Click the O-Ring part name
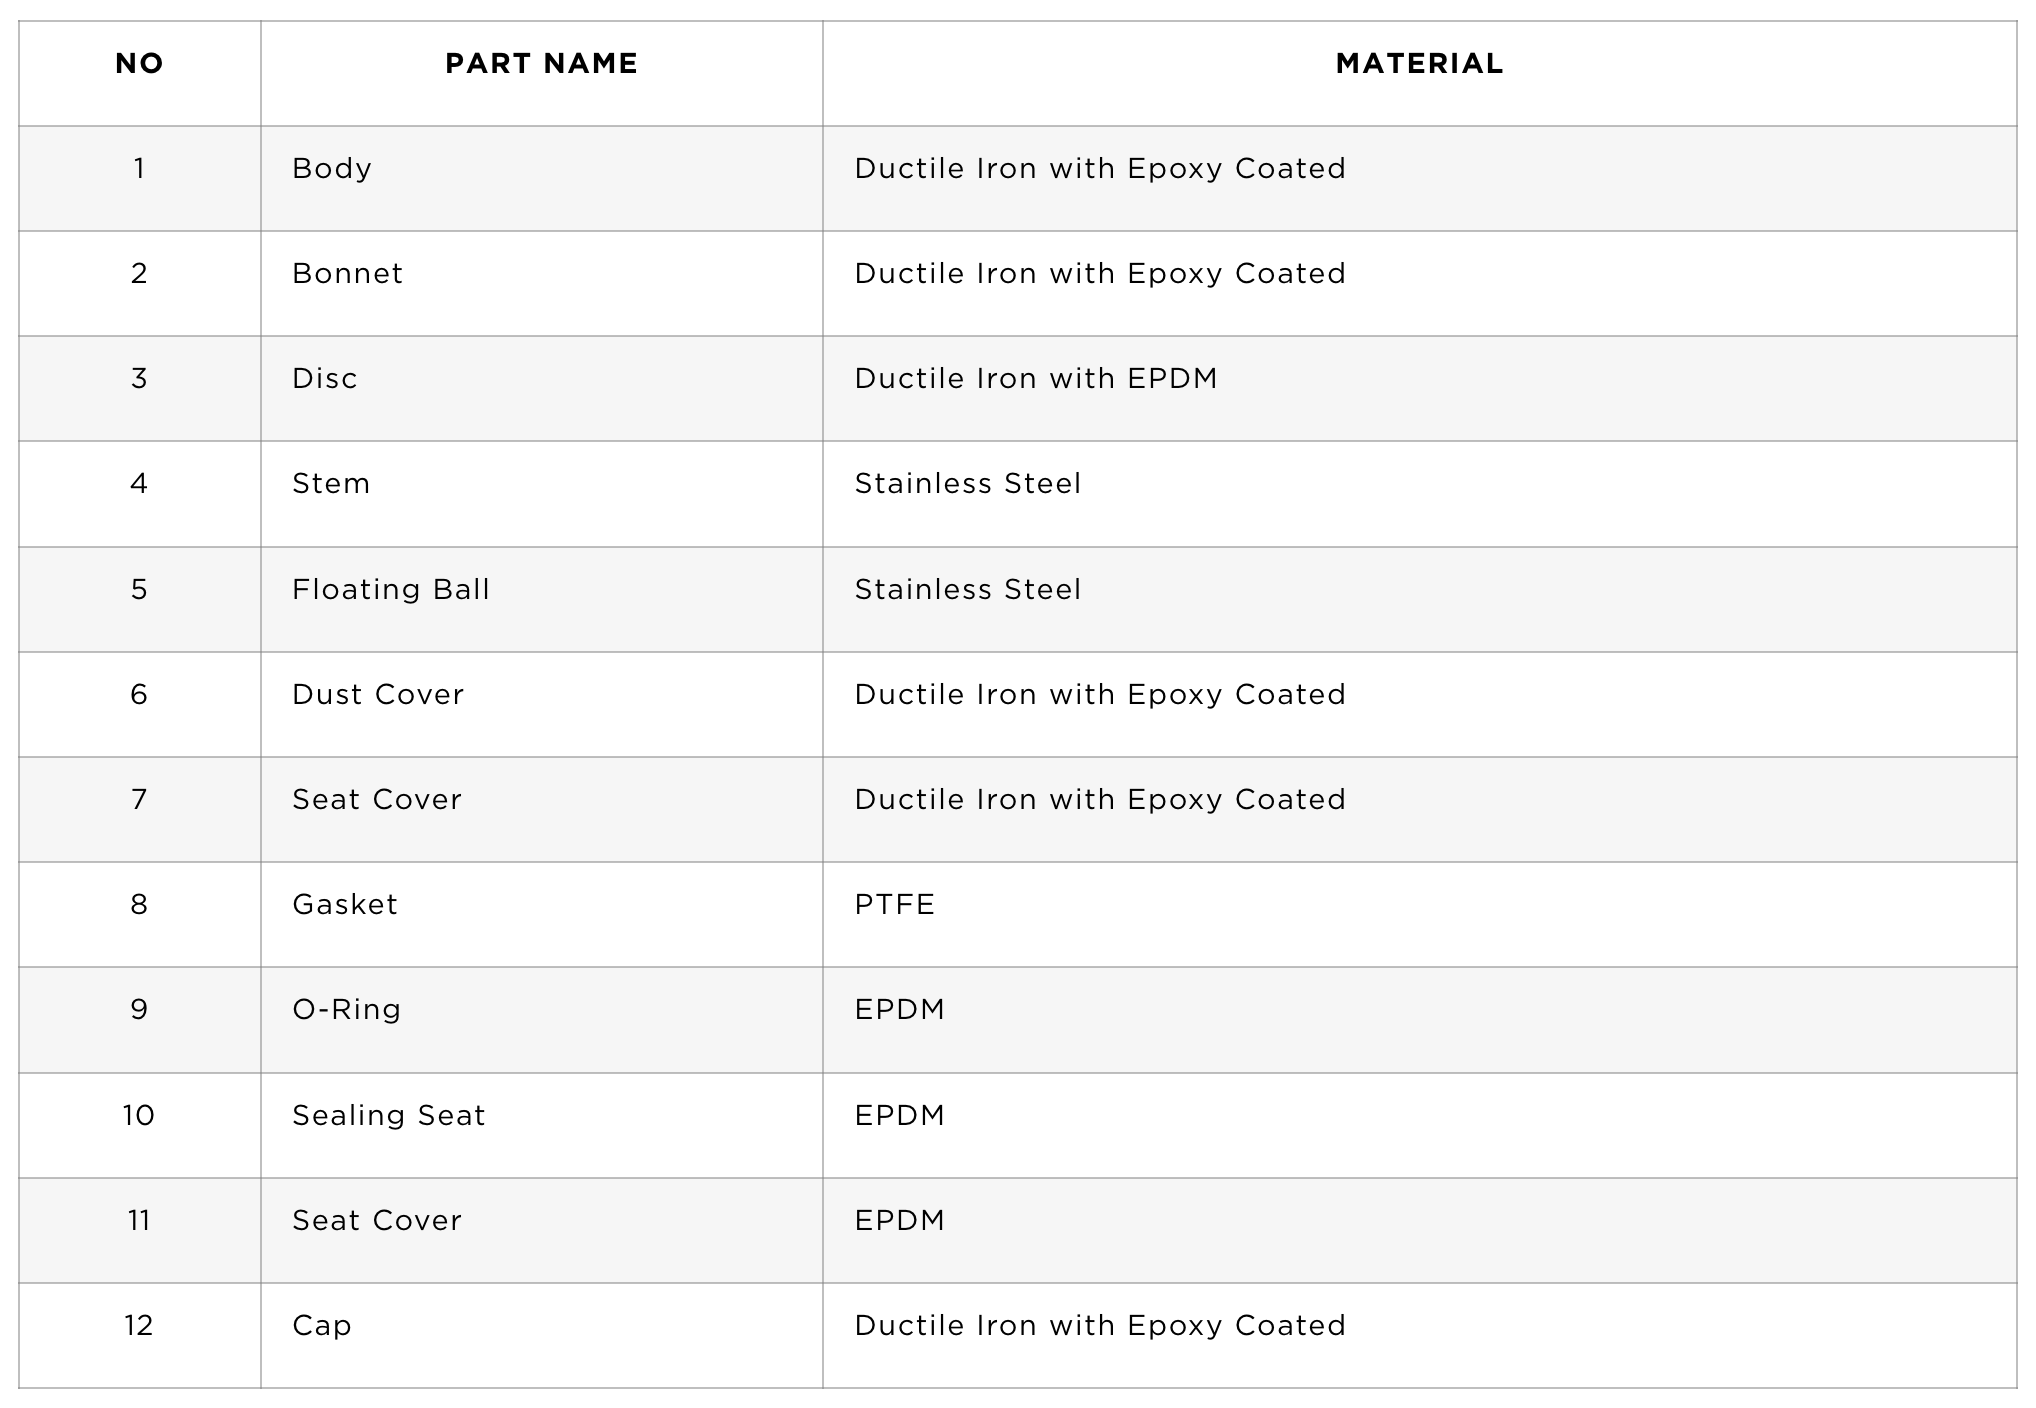2036x1408 pixels. point(346,1010)
